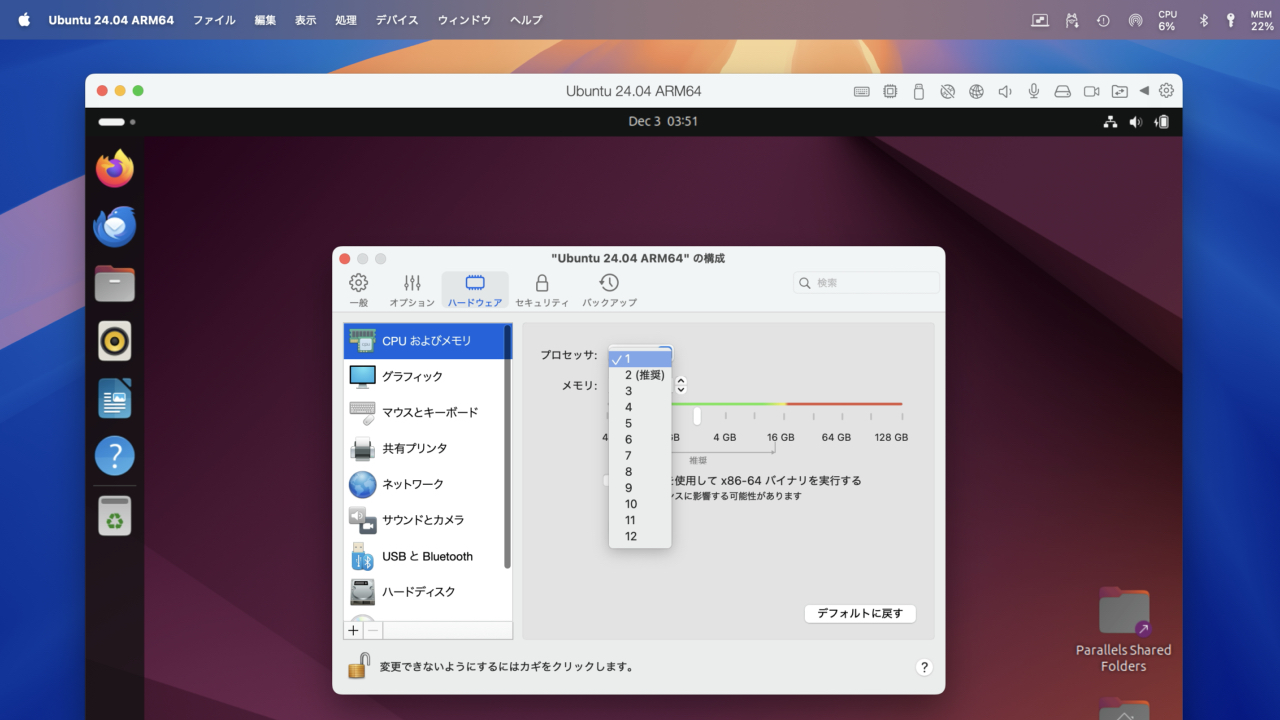The width and height of the screenshot is (1280, 720).
Task: Switch to 一般 (General) tab
Action: [358, 290]
